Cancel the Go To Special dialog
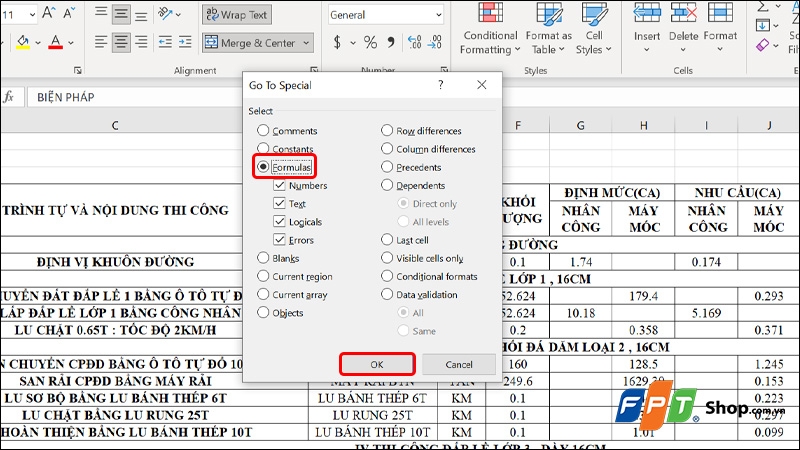Viewport: 800px width, 450px height. pos(459,364)
